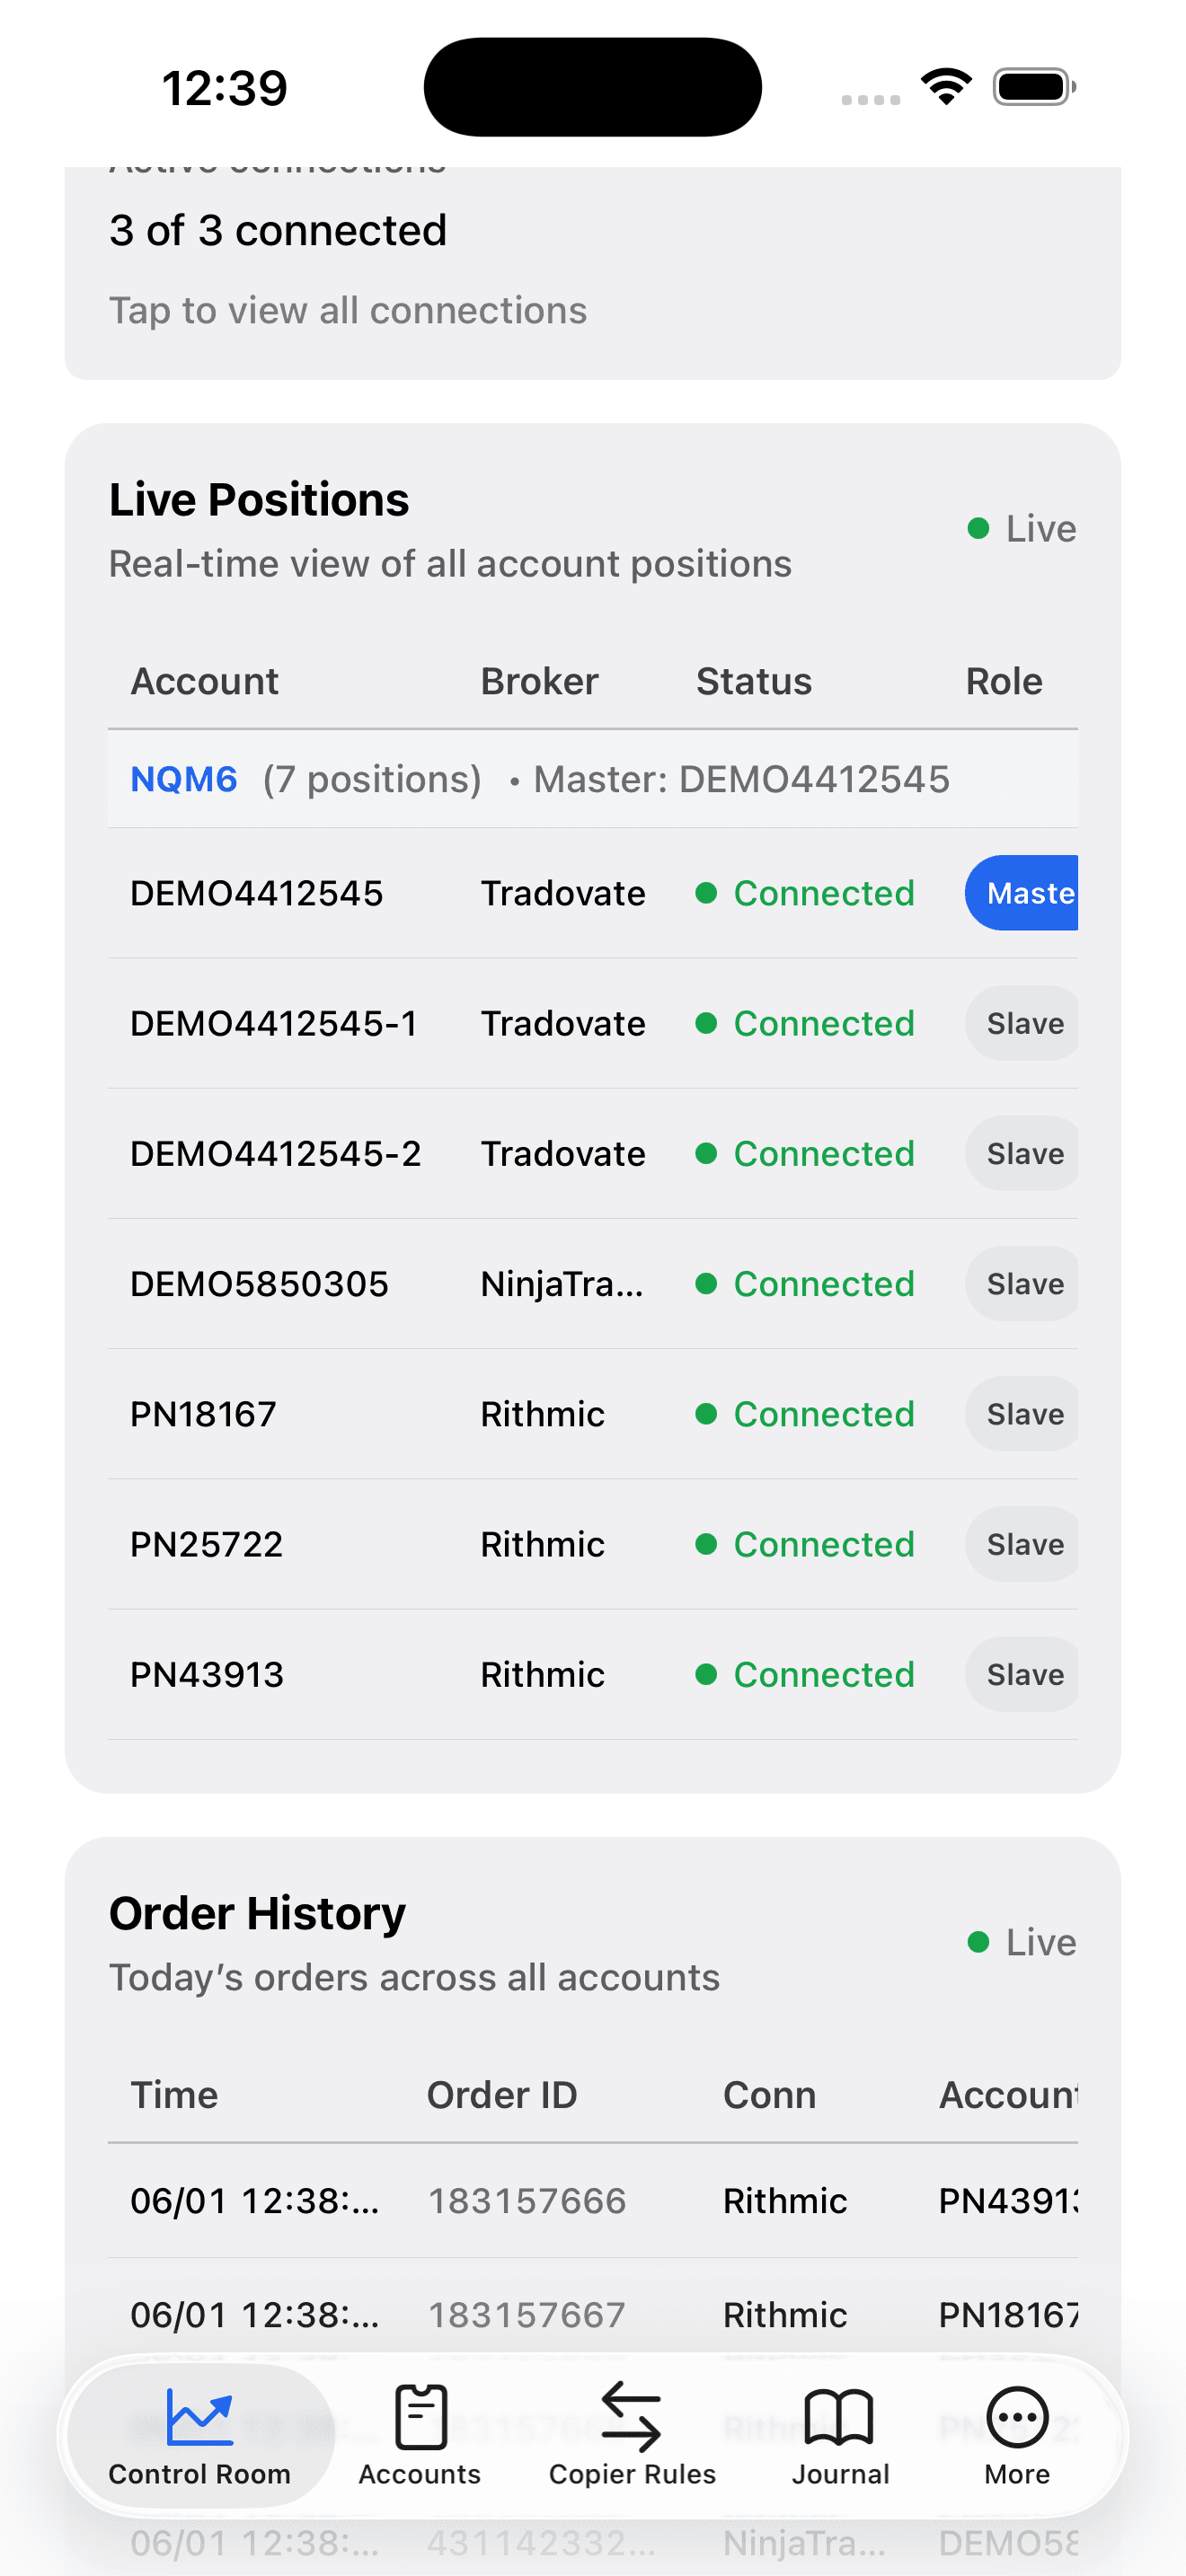Viewport: 1186px width, 2576px height.
Task: Tap the Live Positions heading
Action: (259, 499)
